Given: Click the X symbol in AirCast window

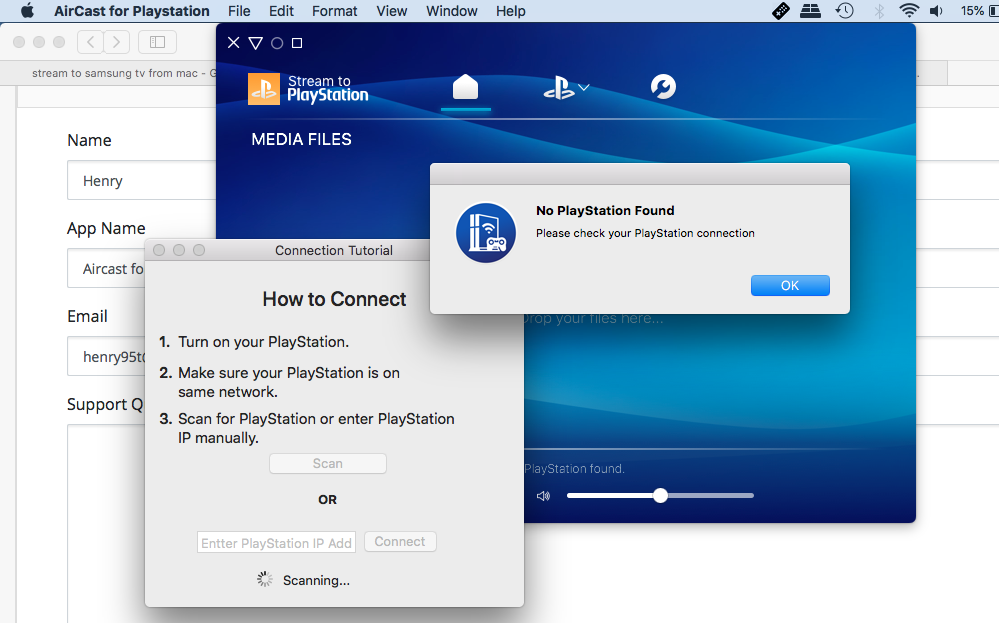Looking at the screenshot, I should pyautogui.click(x=234, y=43).
